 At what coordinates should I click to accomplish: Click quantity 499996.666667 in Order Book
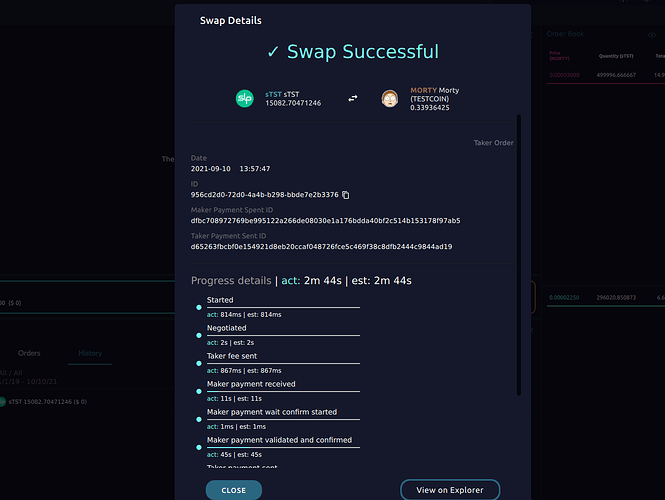click(x=616, y=75)
